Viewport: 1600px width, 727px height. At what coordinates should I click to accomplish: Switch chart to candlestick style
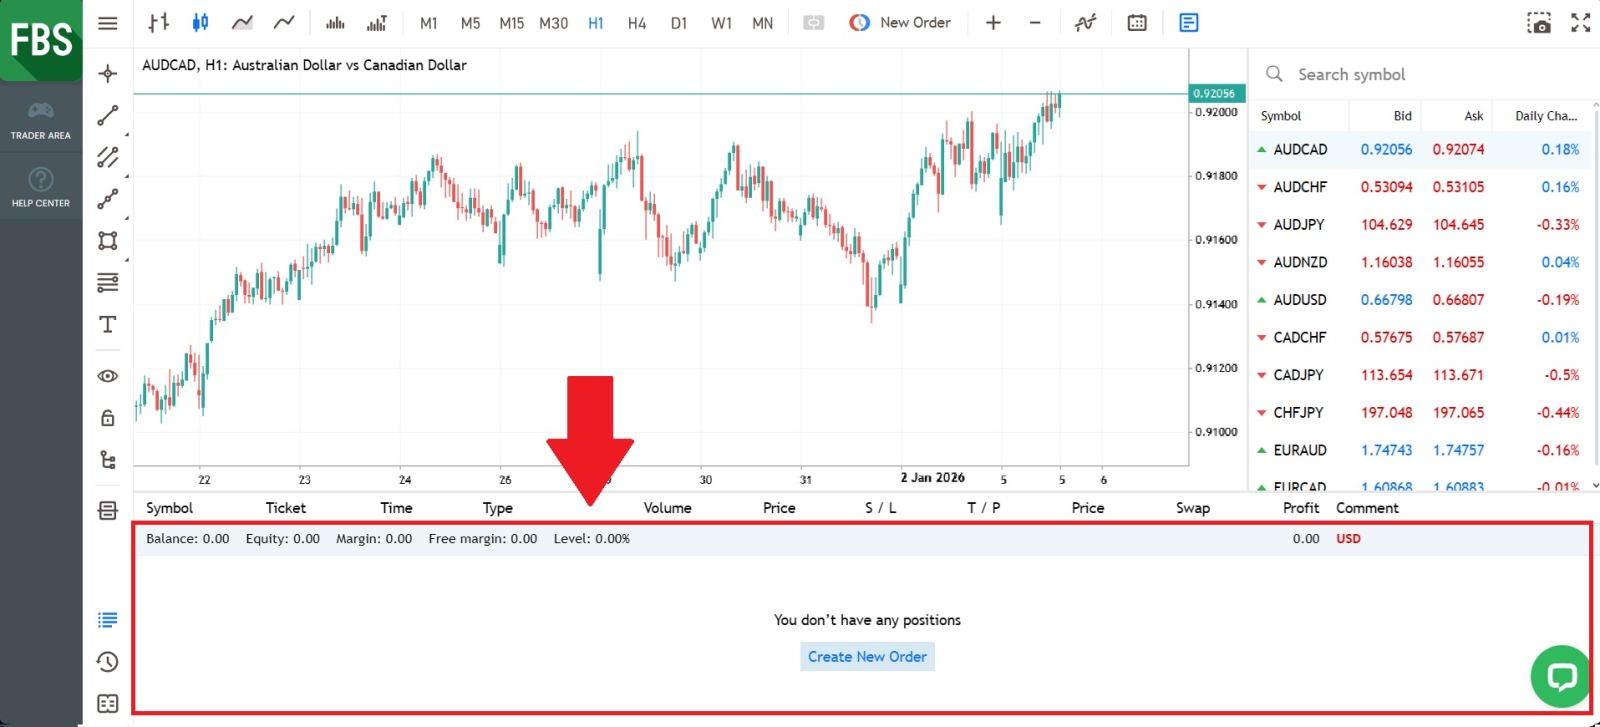pyautogui.click(x=200, y=22)
